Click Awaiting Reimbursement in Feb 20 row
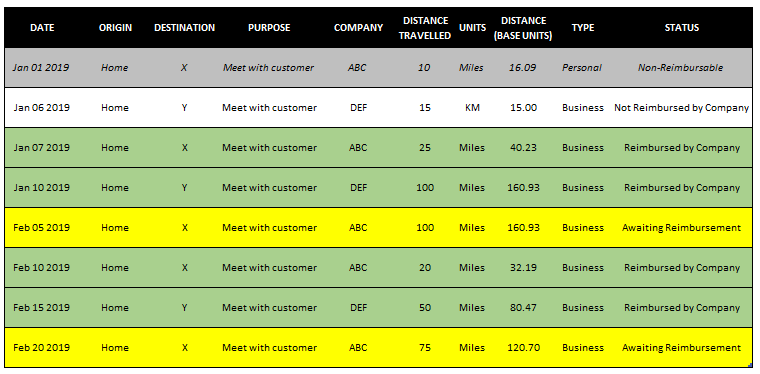Viewport: 760px width, 374px height. [681, 347]
